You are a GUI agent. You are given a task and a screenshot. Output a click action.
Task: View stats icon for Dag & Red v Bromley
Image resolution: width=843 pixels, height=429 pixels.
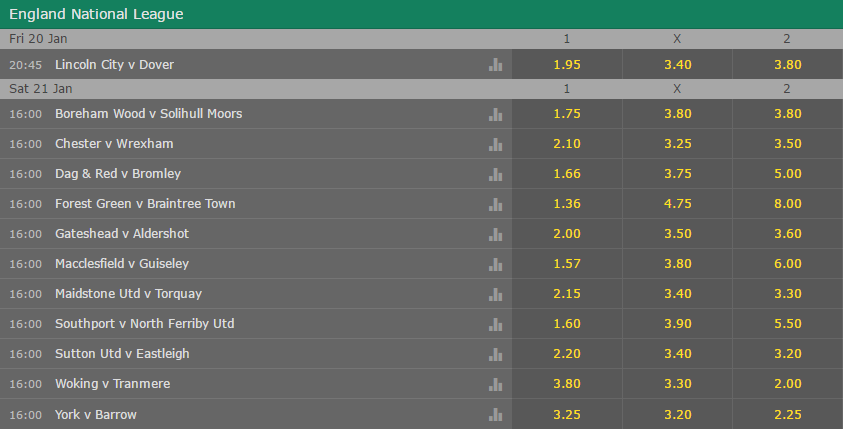495,174
